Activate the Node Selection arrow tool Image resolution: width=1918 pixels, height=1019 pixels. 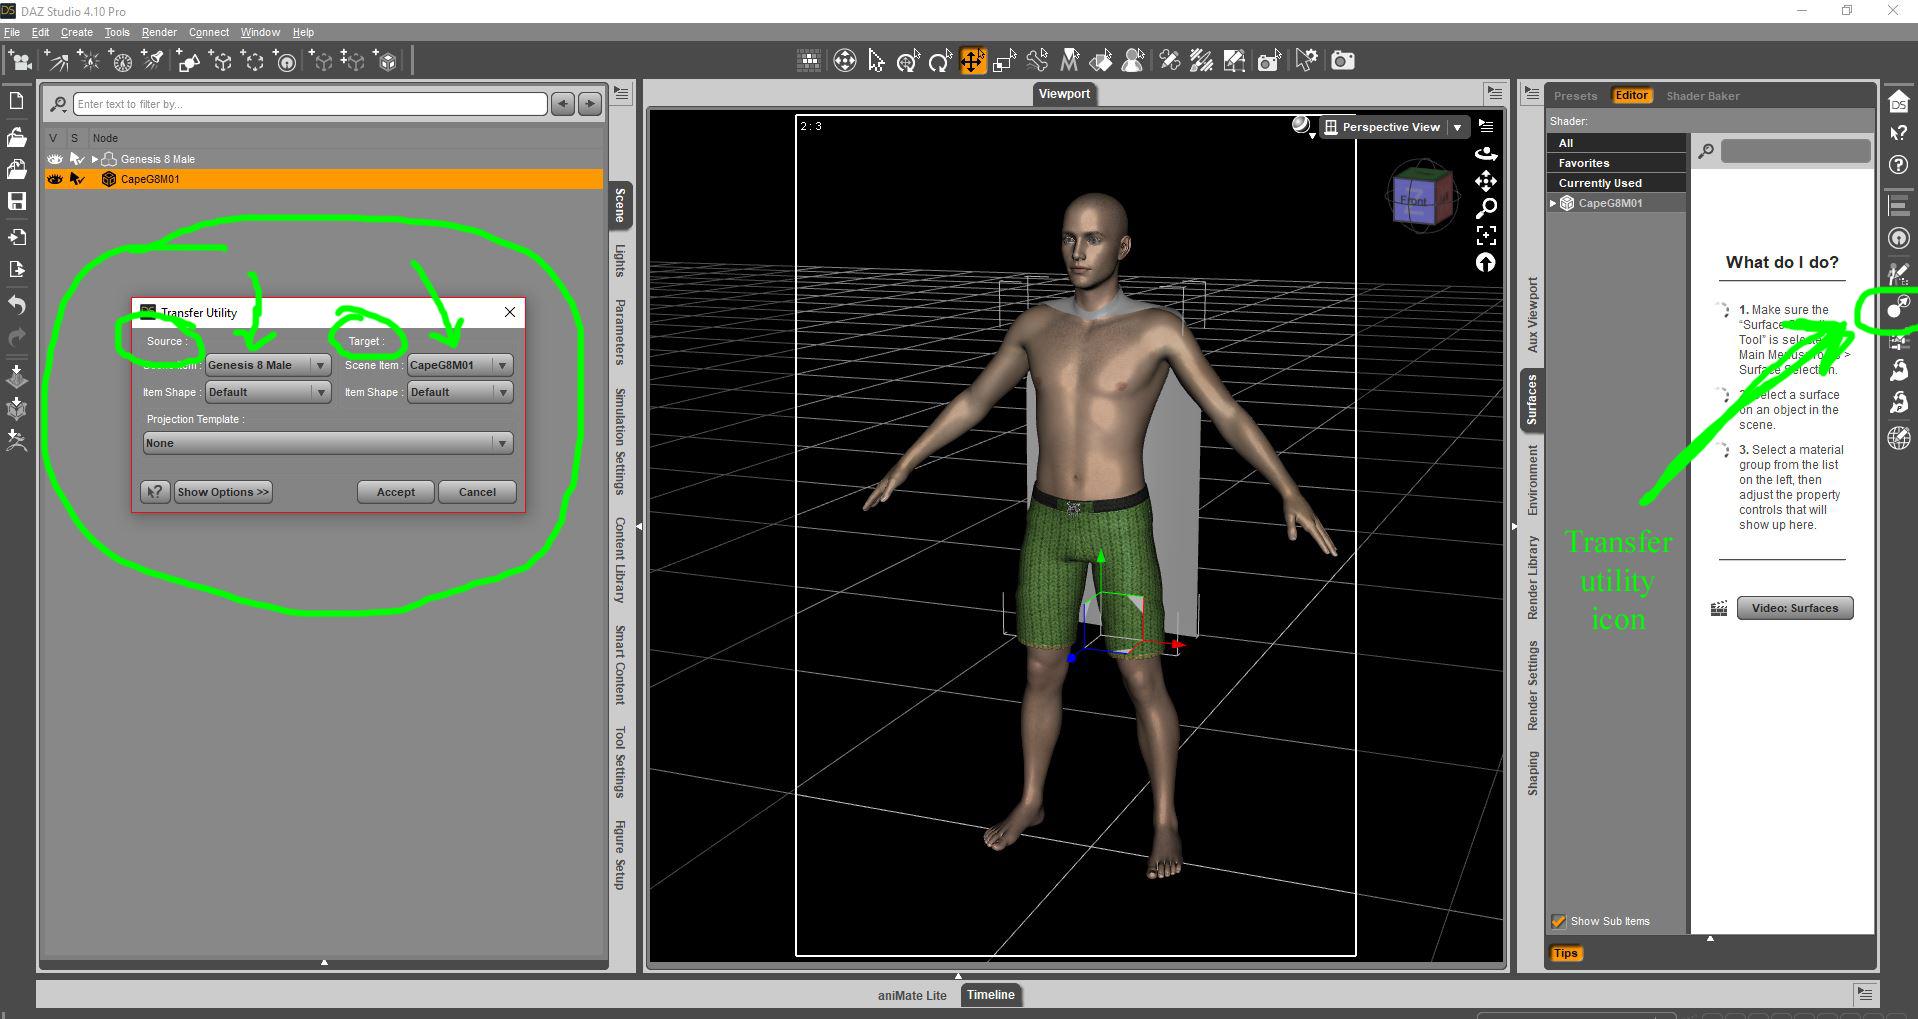click(876, 61)
